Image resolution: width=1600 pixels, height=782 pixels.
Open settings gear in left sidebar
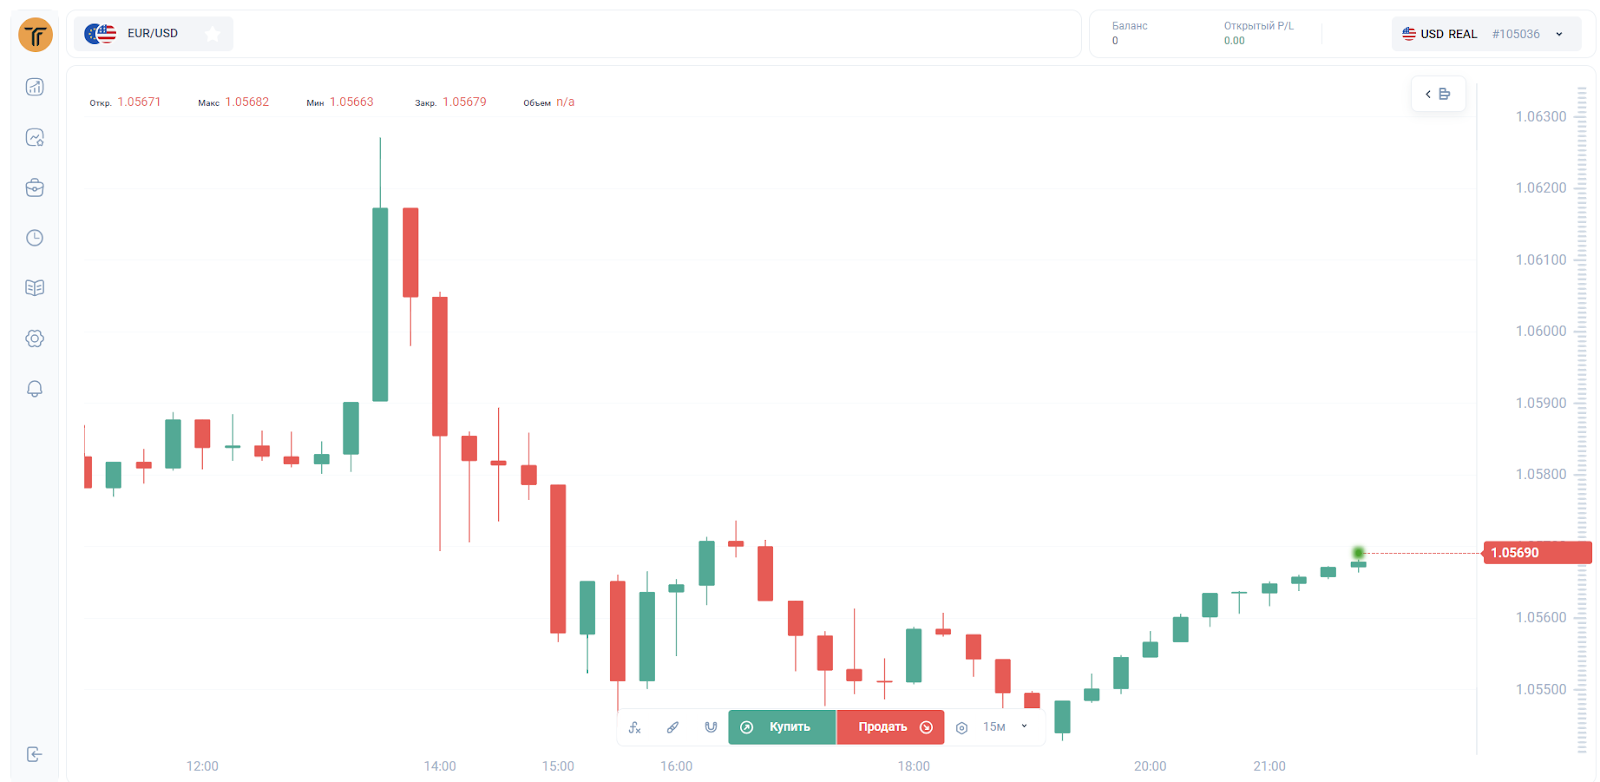click(35, 339)
